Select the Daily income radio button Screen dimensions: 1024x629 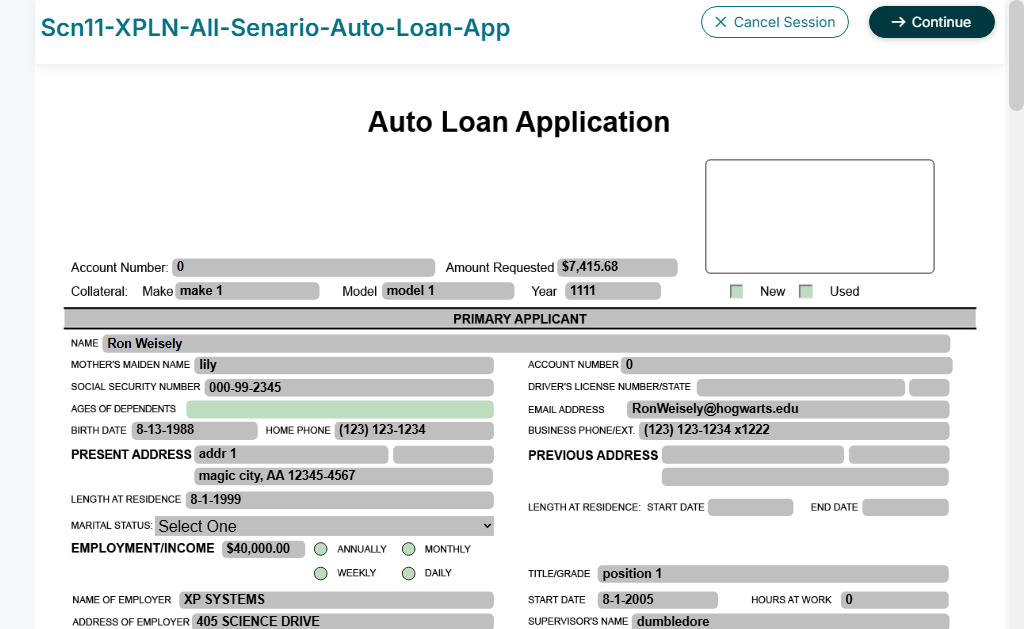pos(408,573)
